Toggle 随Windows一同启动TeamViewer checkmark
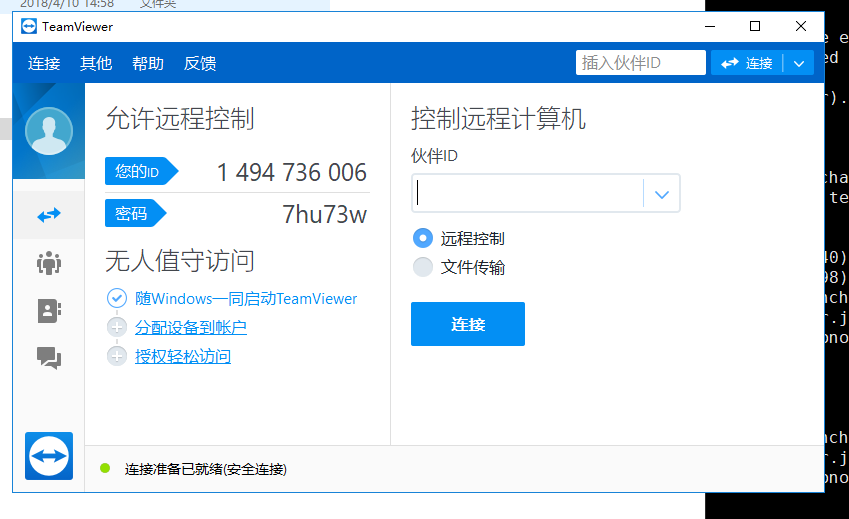The image size is (849, 519). tap(117, 298)
